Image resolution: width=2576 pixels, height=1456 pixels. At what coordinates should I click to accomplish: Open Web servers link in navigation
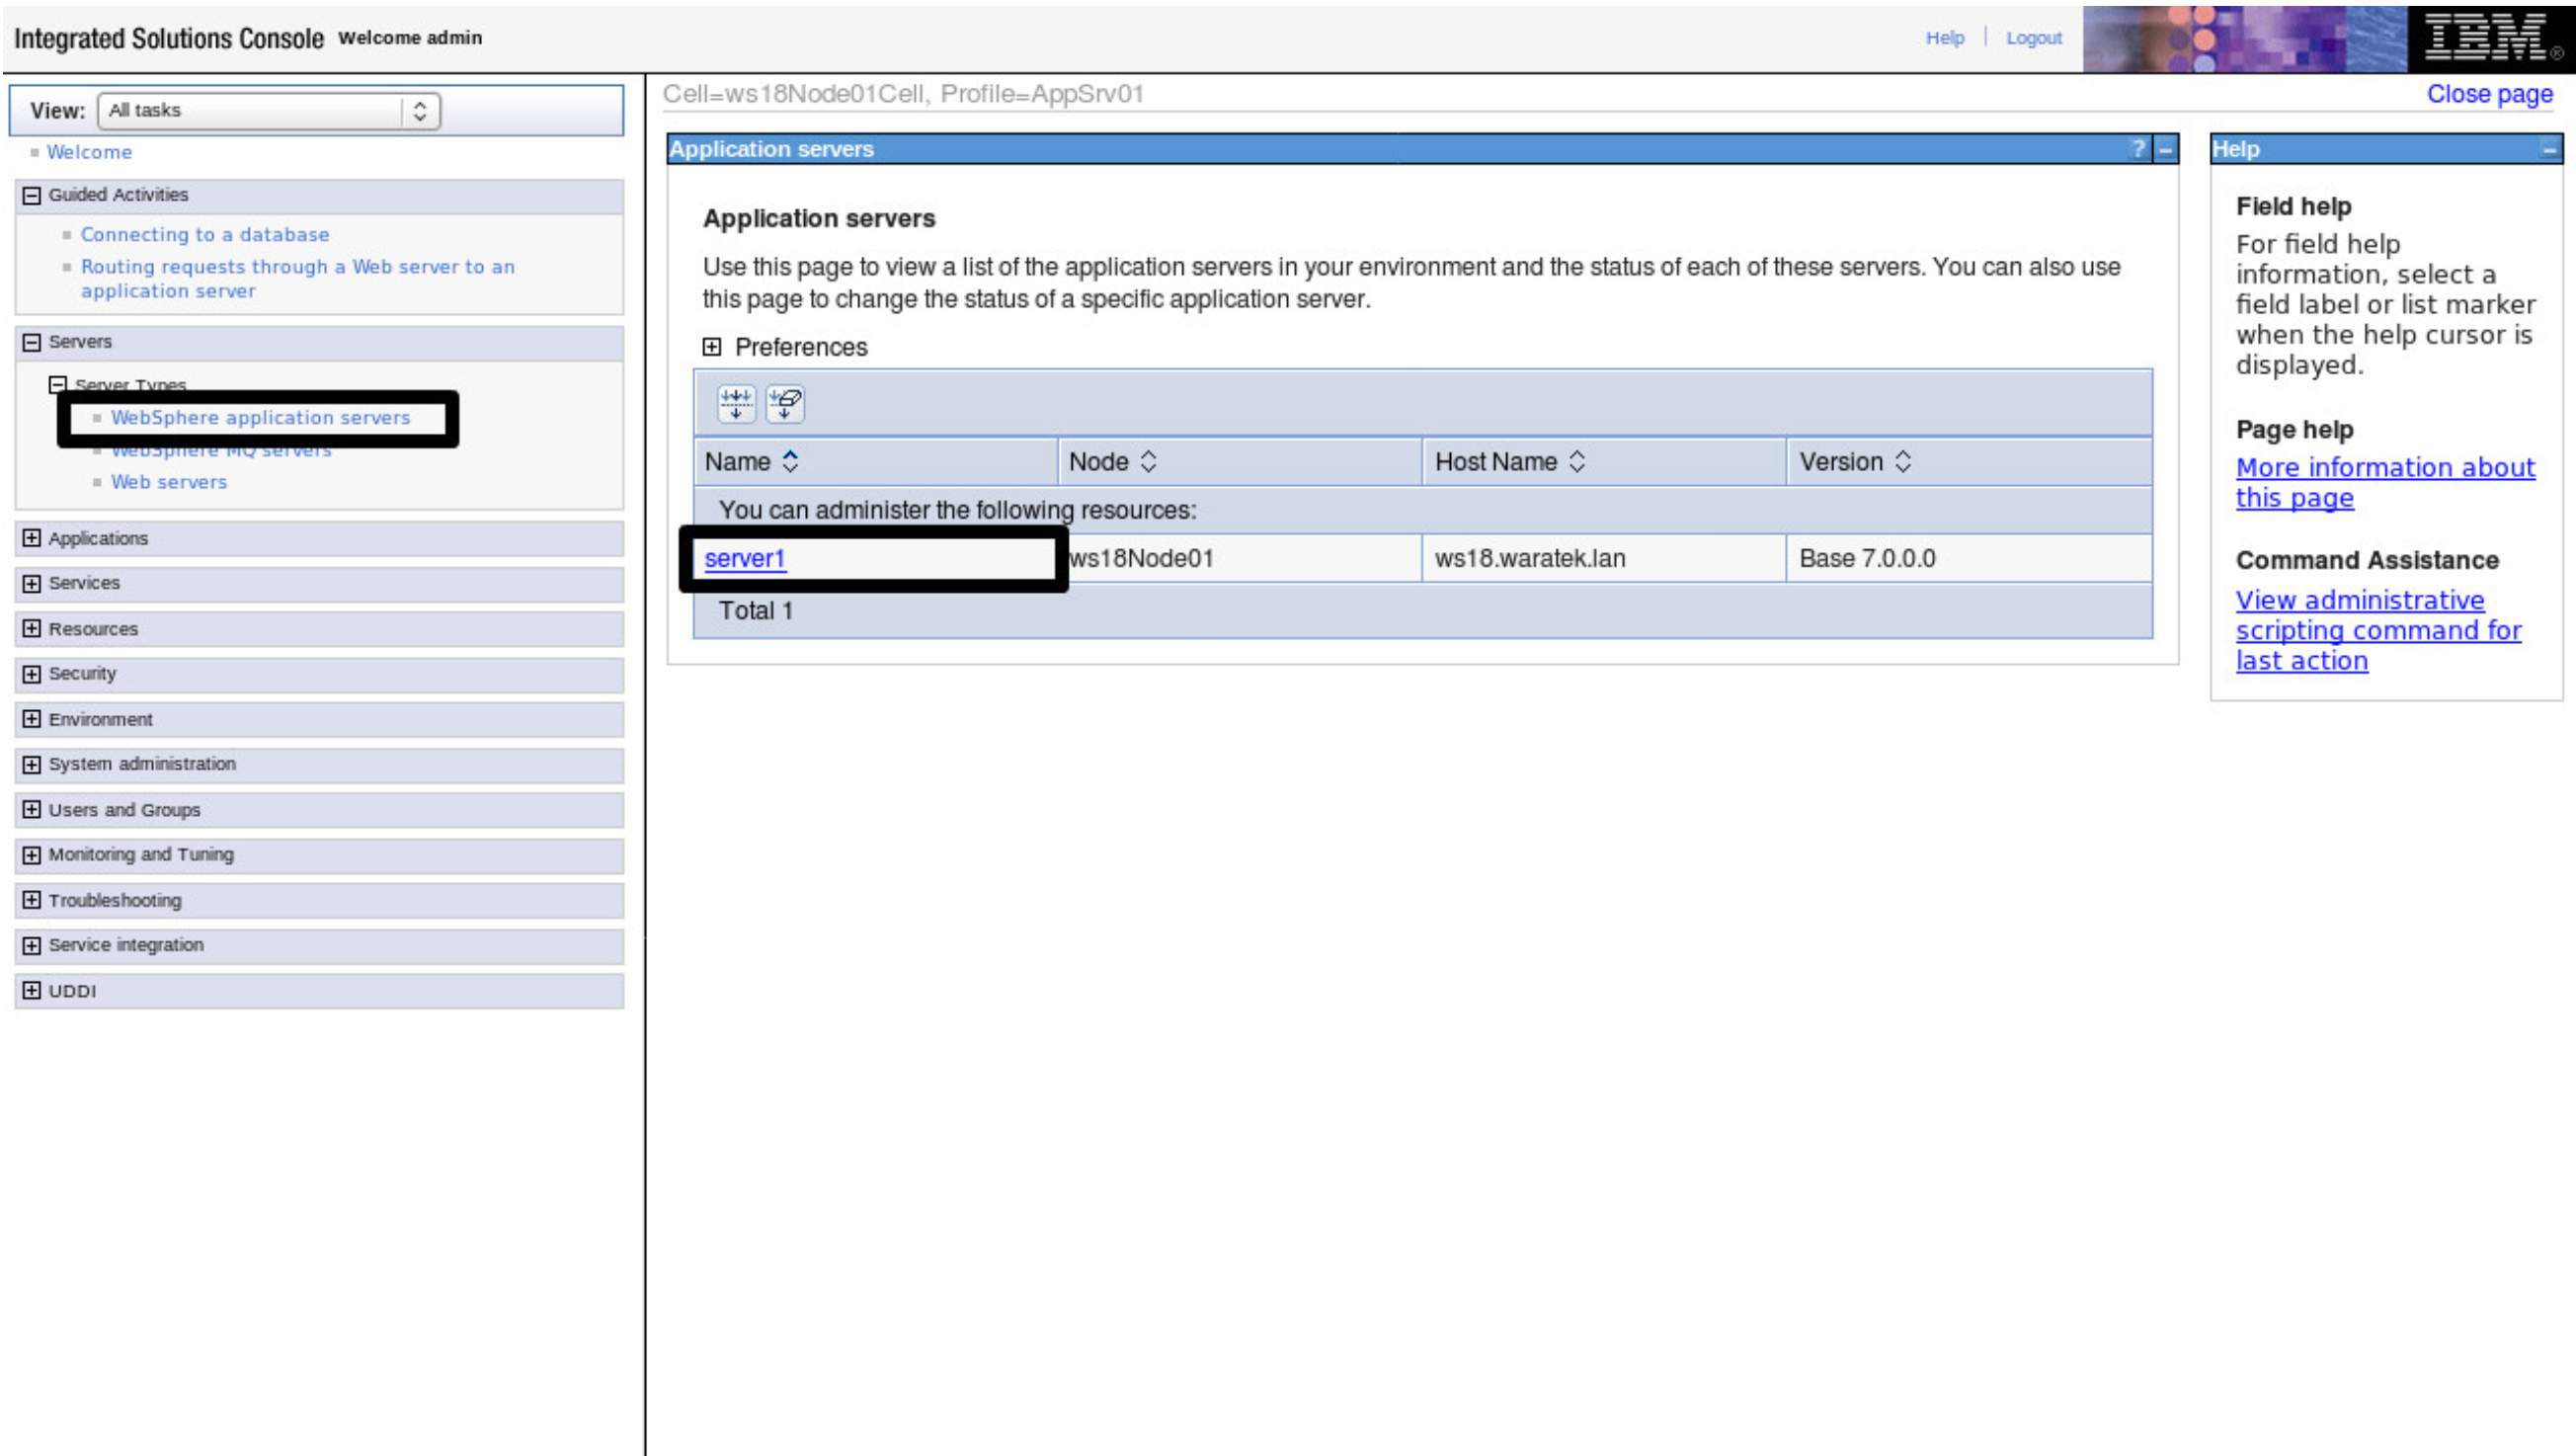click(x=169, y=482)
